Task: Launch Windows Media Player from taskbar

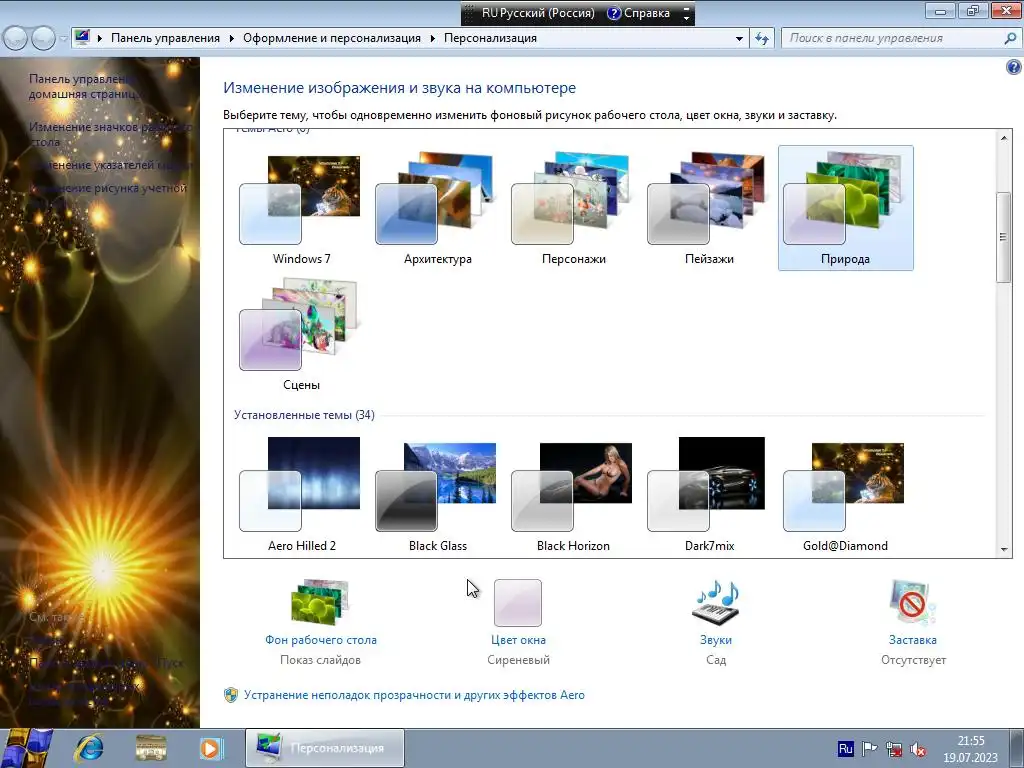Action: click(211, 748)
